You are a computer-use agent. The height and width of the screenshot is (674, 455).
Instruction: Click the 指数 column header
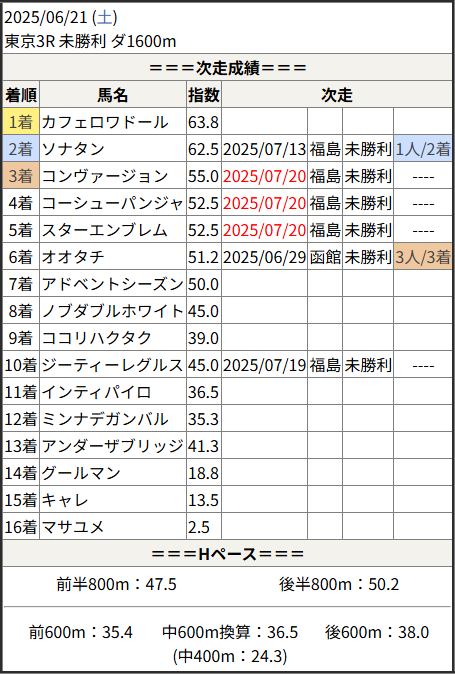204,95
